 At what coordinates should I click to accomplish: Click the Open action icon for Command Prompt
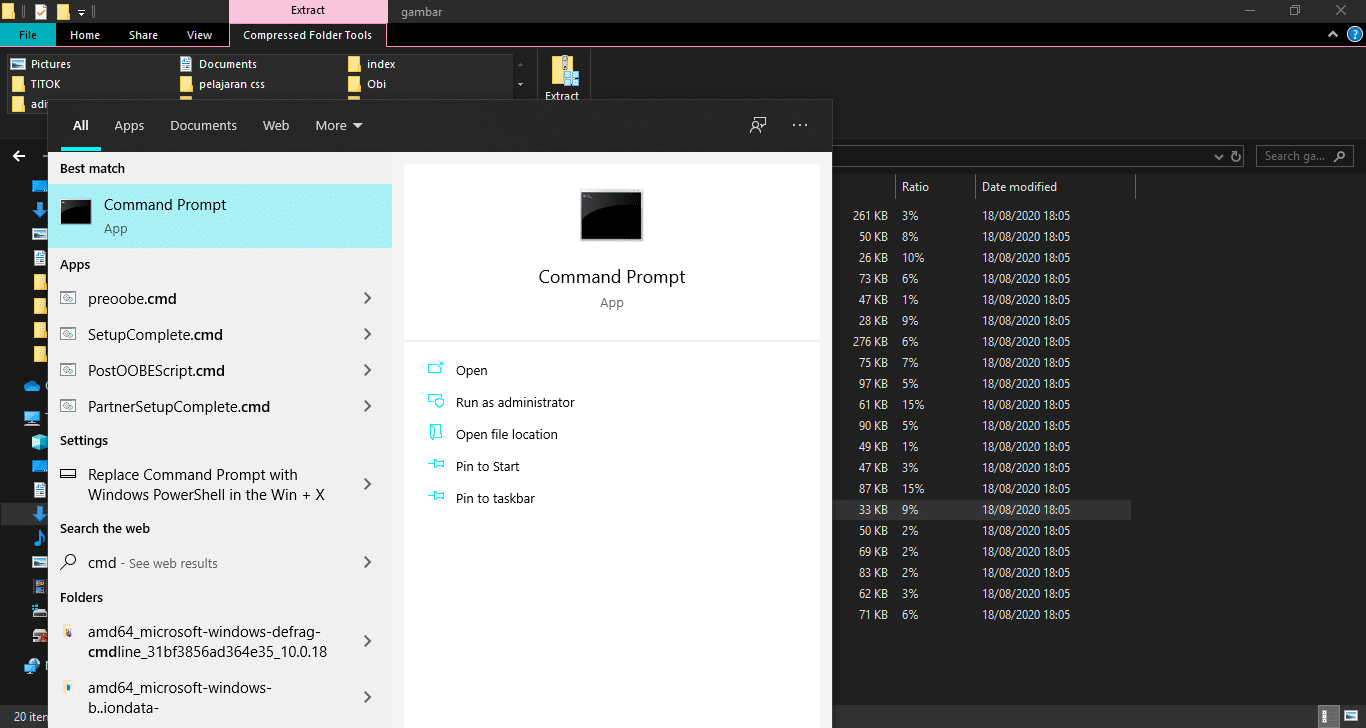pyautogui.click(x=436, y=369)
